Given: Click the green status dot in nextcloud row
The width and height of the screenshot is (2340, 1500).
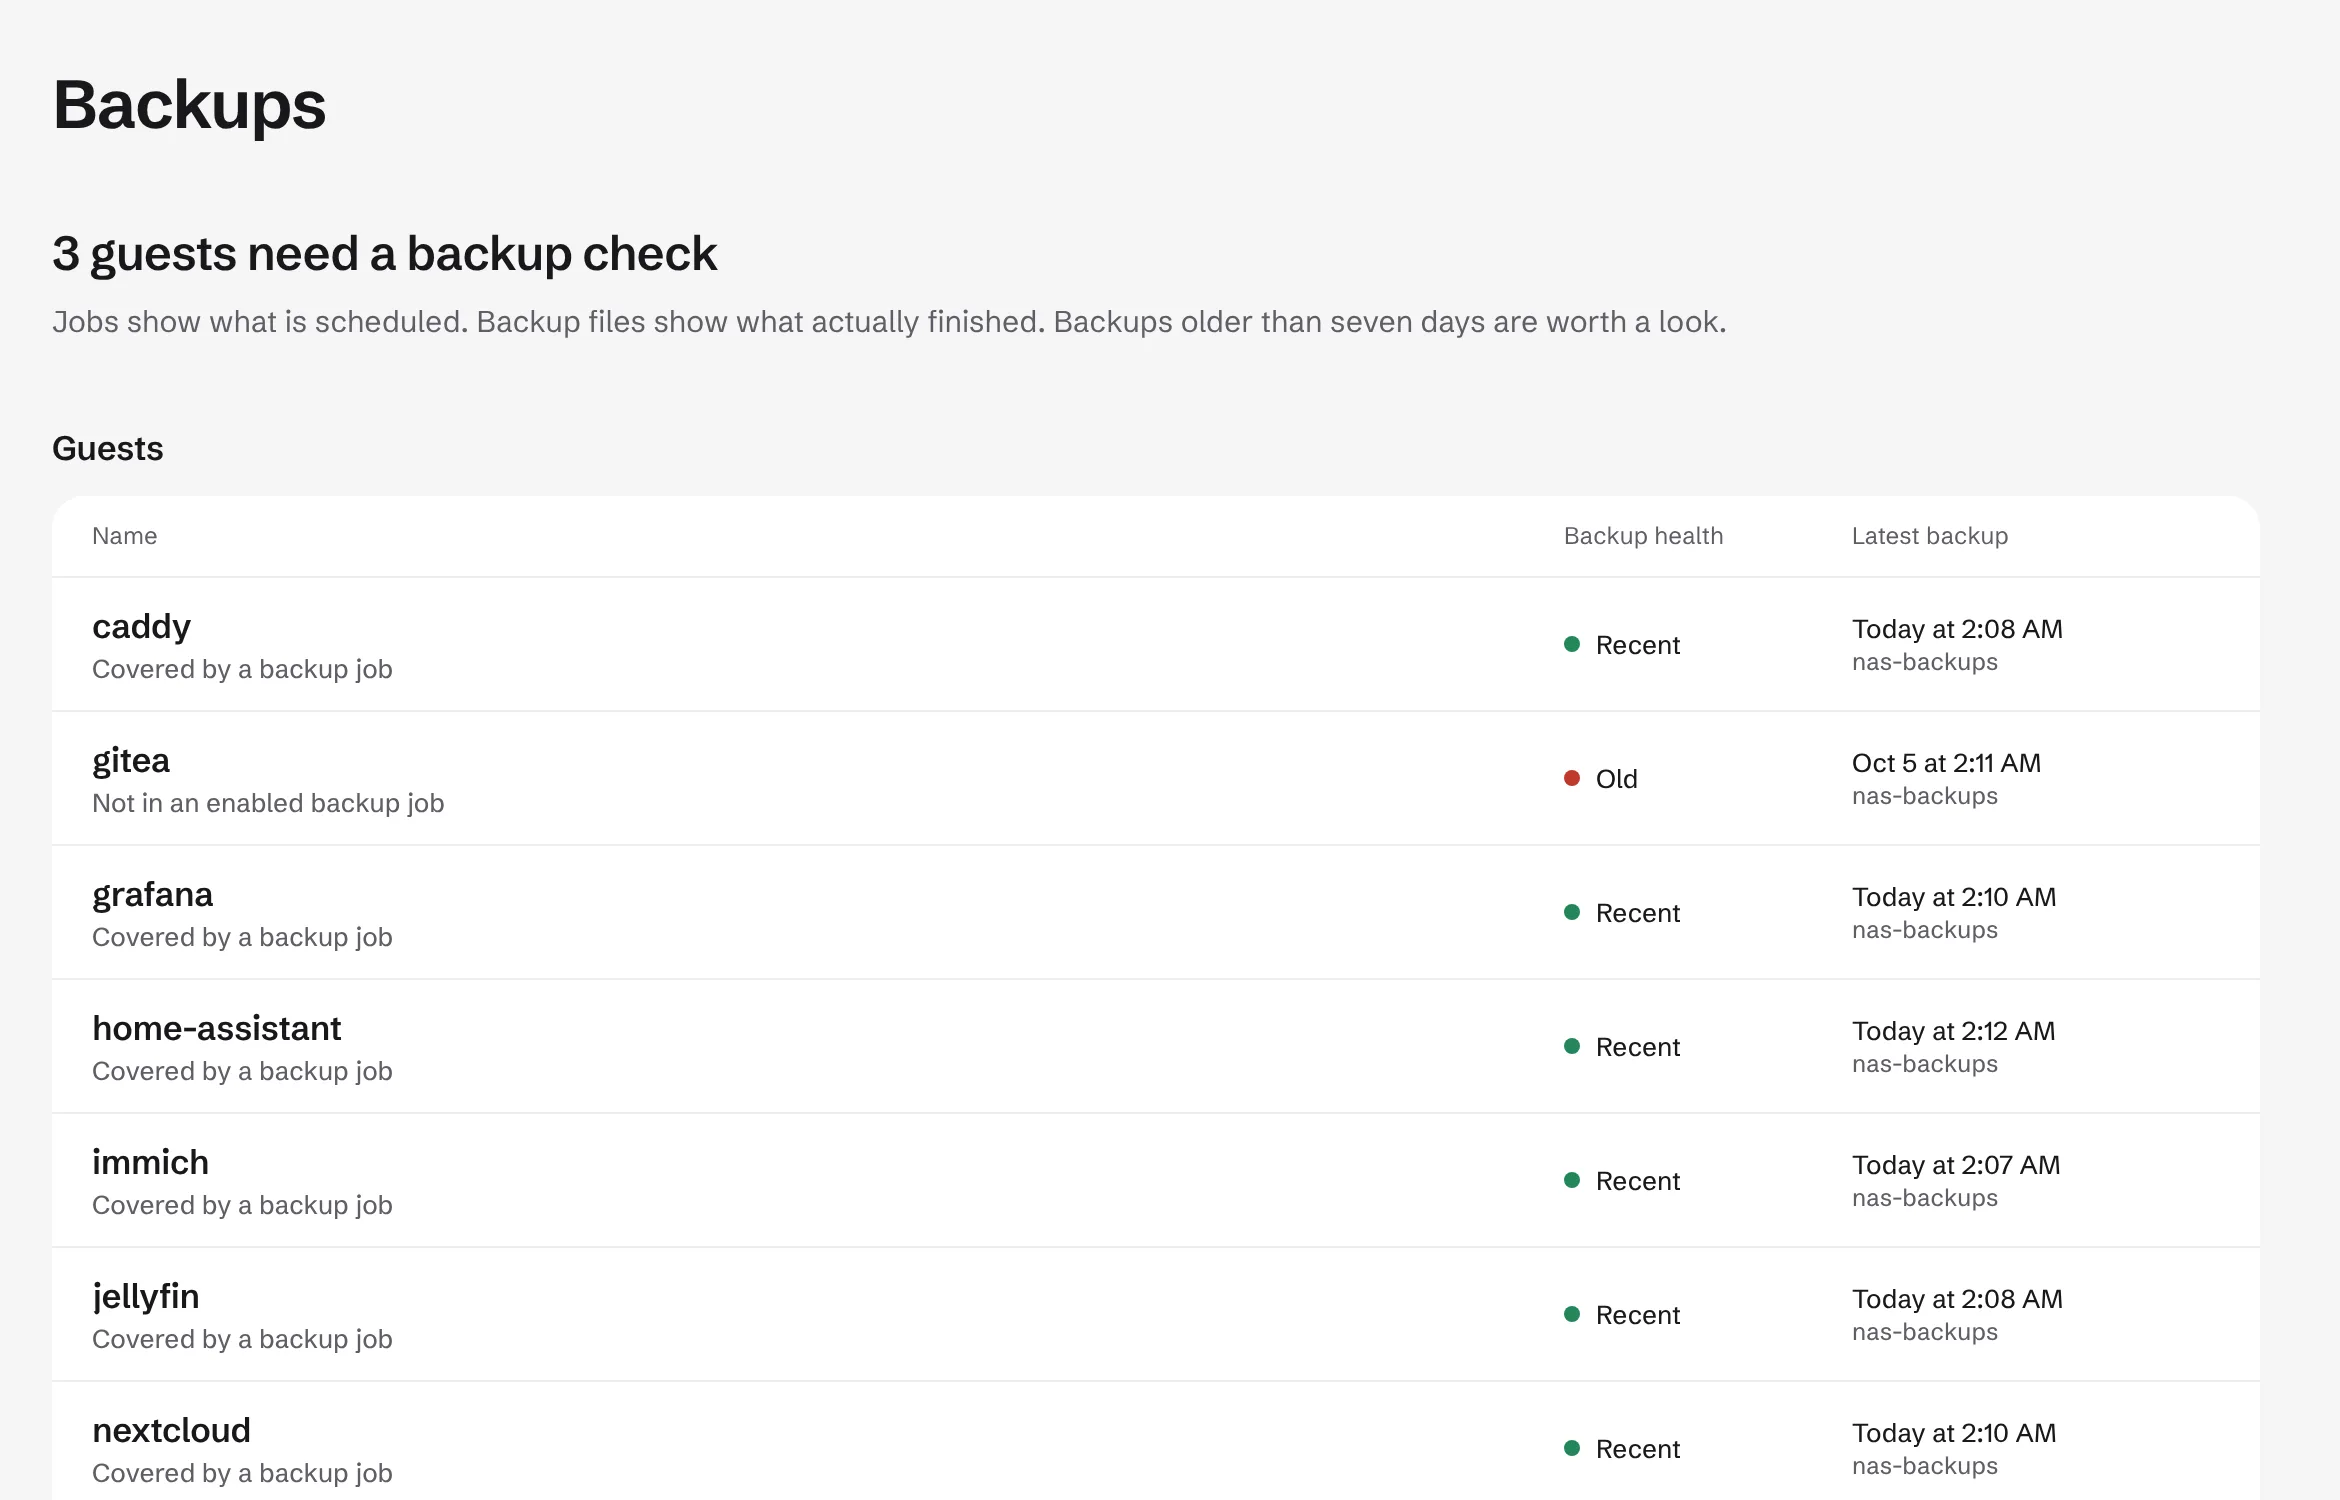Looking at the screenshot, I should point(1572,1448).
